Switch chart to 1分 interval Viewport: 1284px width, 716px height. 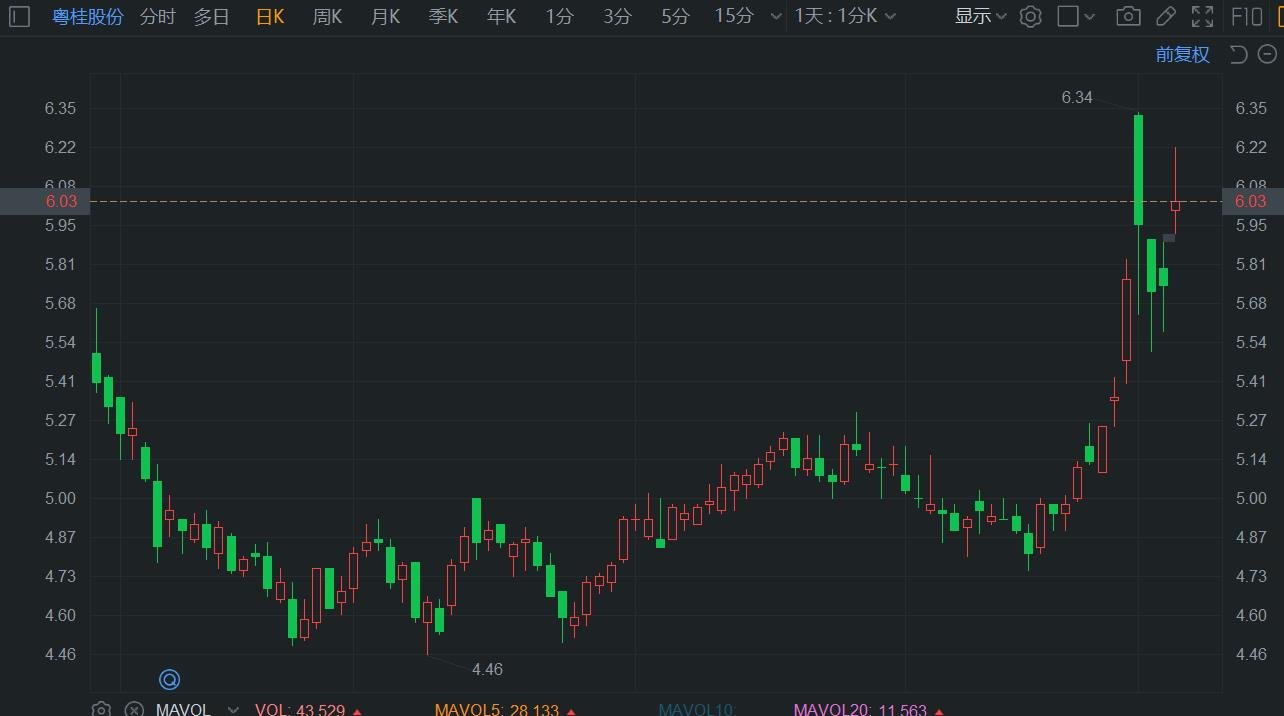coord(560,16)
